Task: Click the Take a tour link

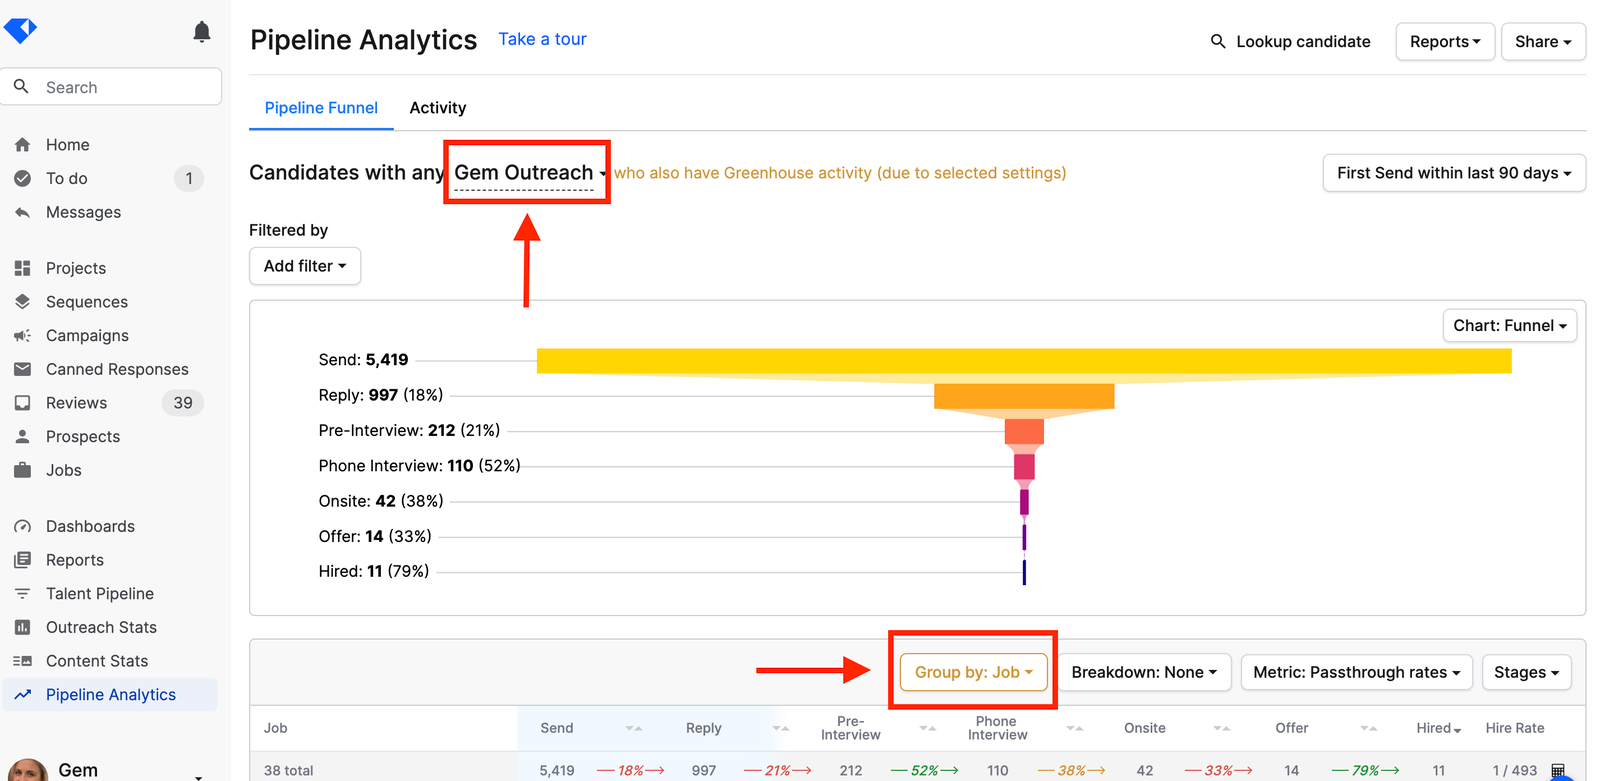Action: [543, 39]
